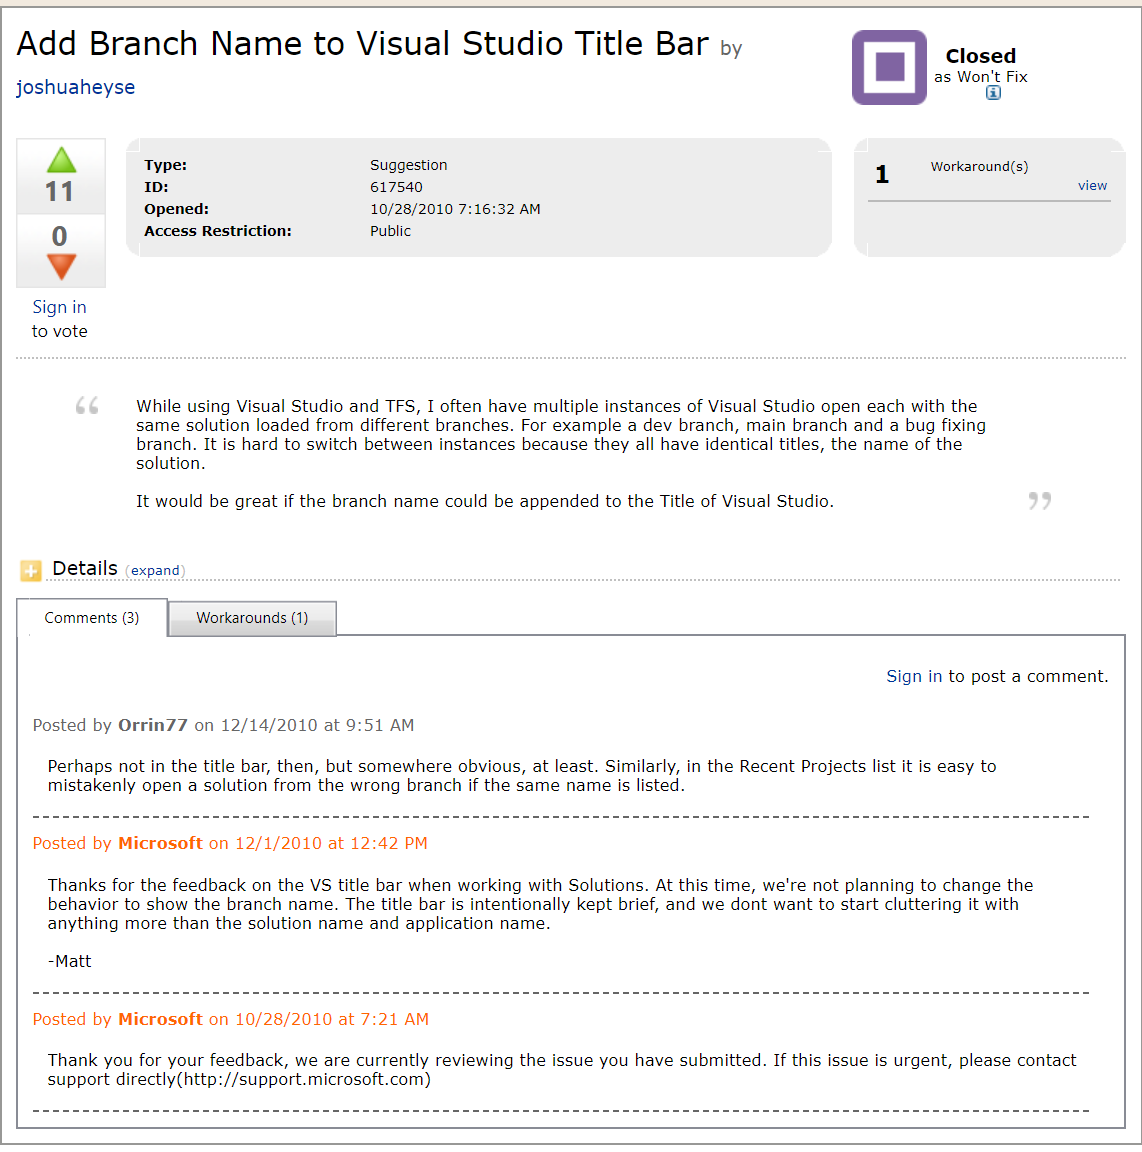Image resolution: width=1142 pixels, height=1152 pixels.
Task: Switch to the Workarounds (1) tab
Action: pos(251,618)
